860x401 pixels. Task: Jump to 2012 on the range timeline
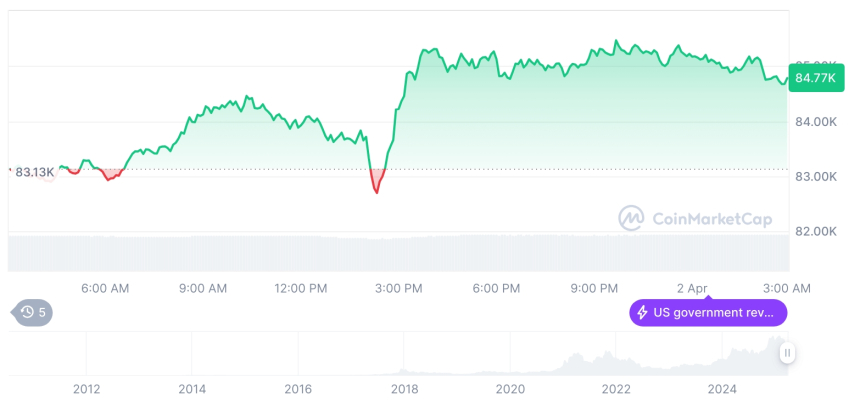point(87,389)
